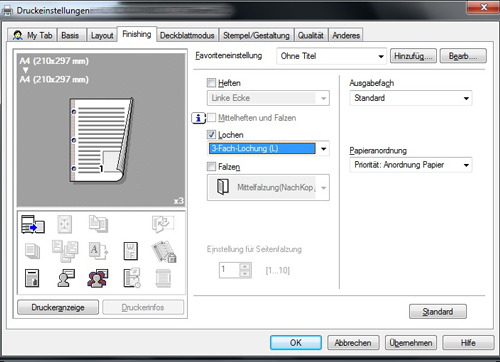Uncheck the Lochen checkbox
500x362 pixels.
click(211, 135)
